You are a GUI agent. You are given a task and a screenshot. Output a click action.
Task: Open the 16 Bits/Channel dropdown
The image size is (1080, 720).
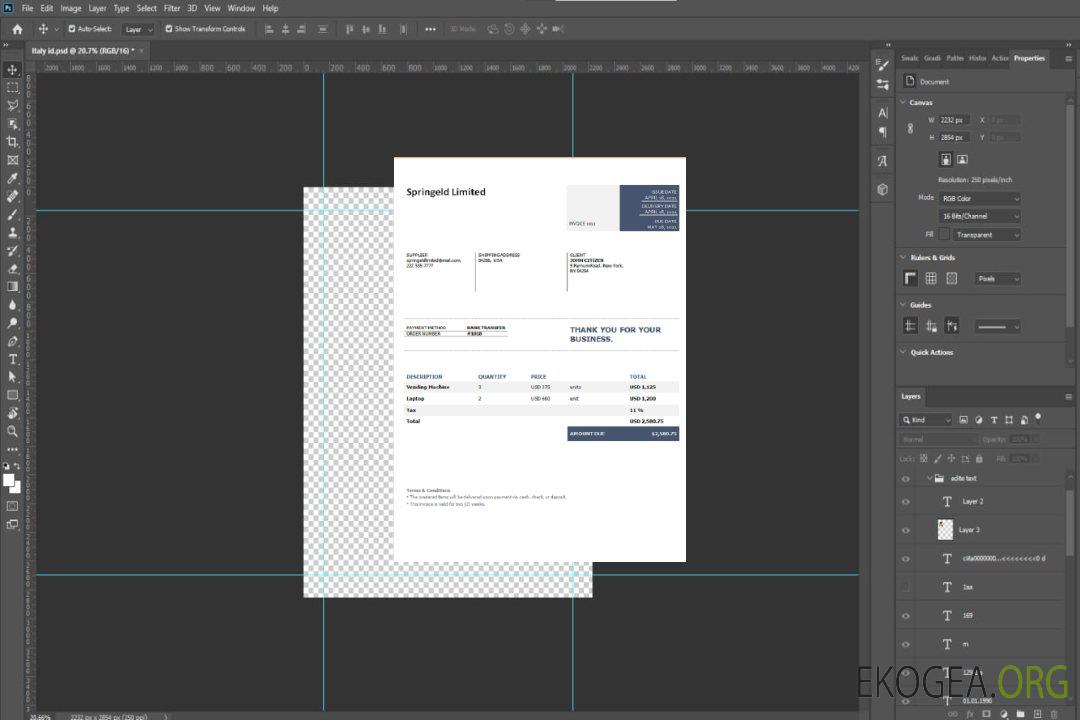pyautogui.click(x=979, y=216)
